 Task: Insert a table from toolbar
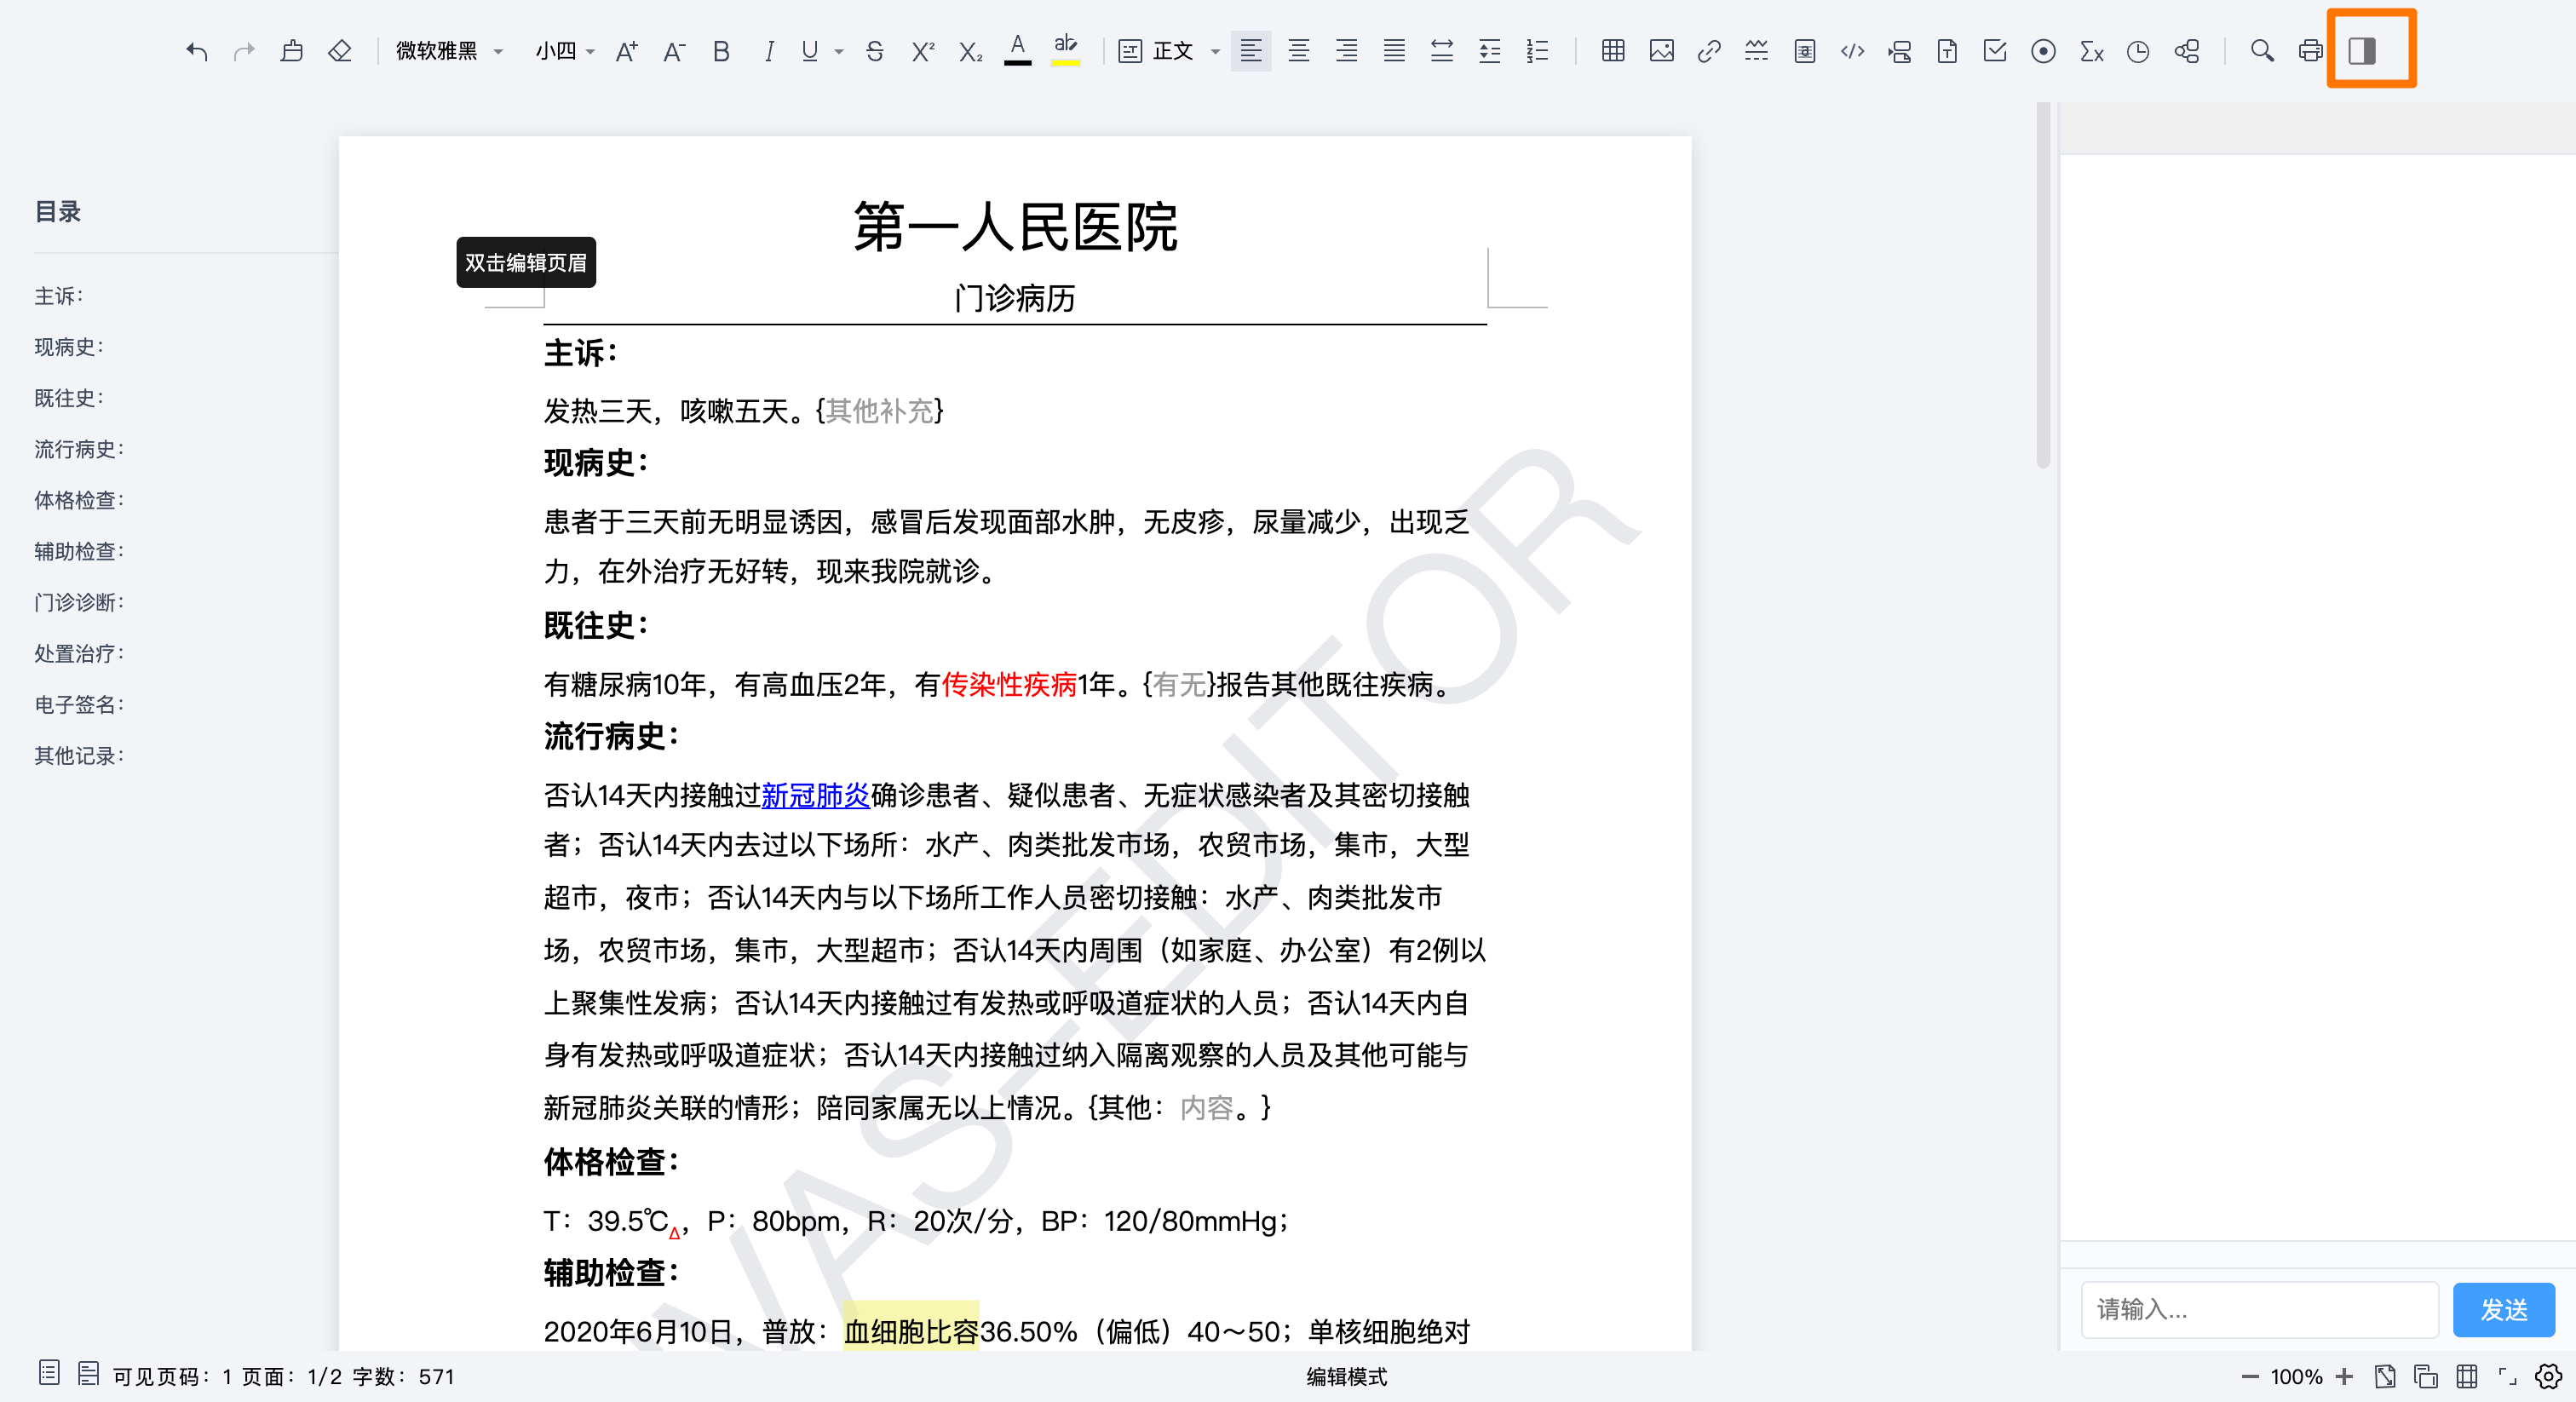point(1612,51)
